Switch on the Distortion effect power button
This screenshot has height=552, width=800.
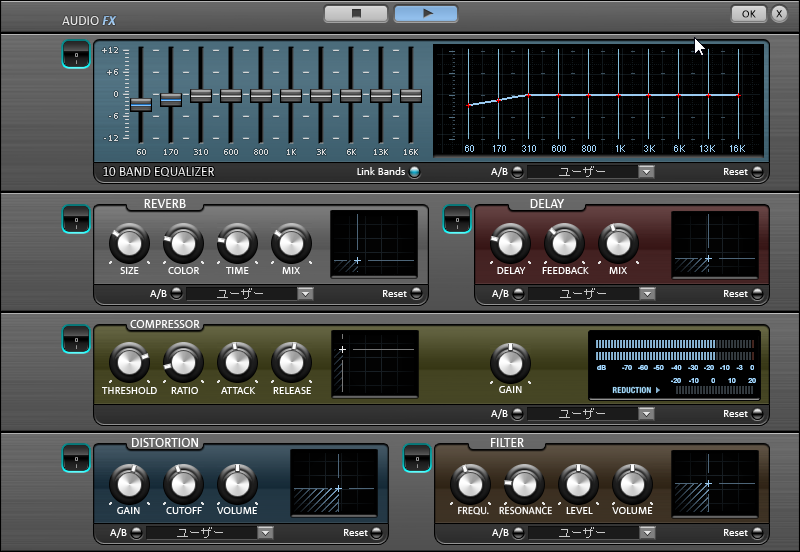pyautogui.click(x=76, y=458)
